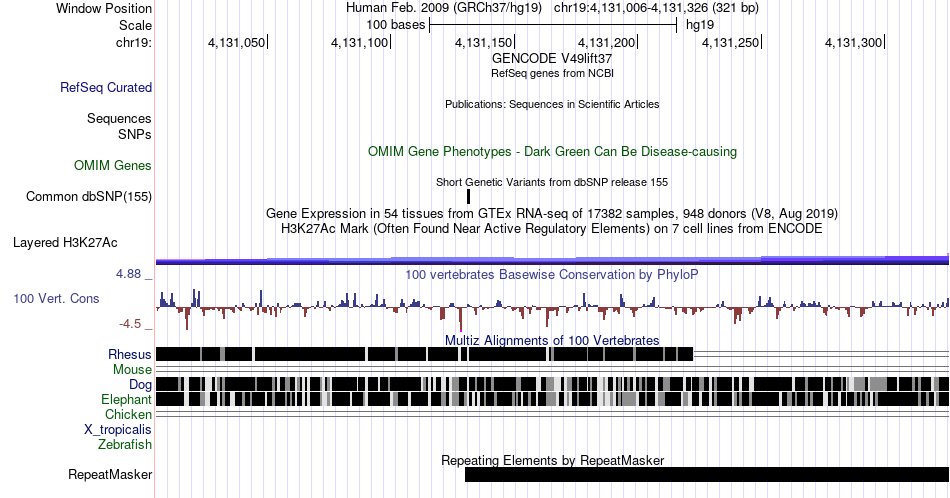Viewport: 950px width, 498px height.
Task: Click Publications: Sequences in Scientific Articles
Action: (x=552, y=104)
